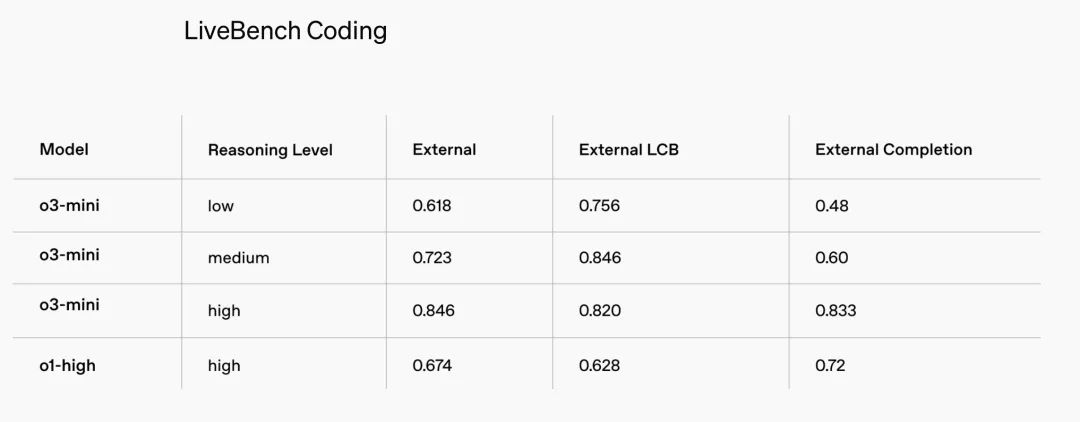
Task: Select the 0.48 External Completion value
Action: 832,206
